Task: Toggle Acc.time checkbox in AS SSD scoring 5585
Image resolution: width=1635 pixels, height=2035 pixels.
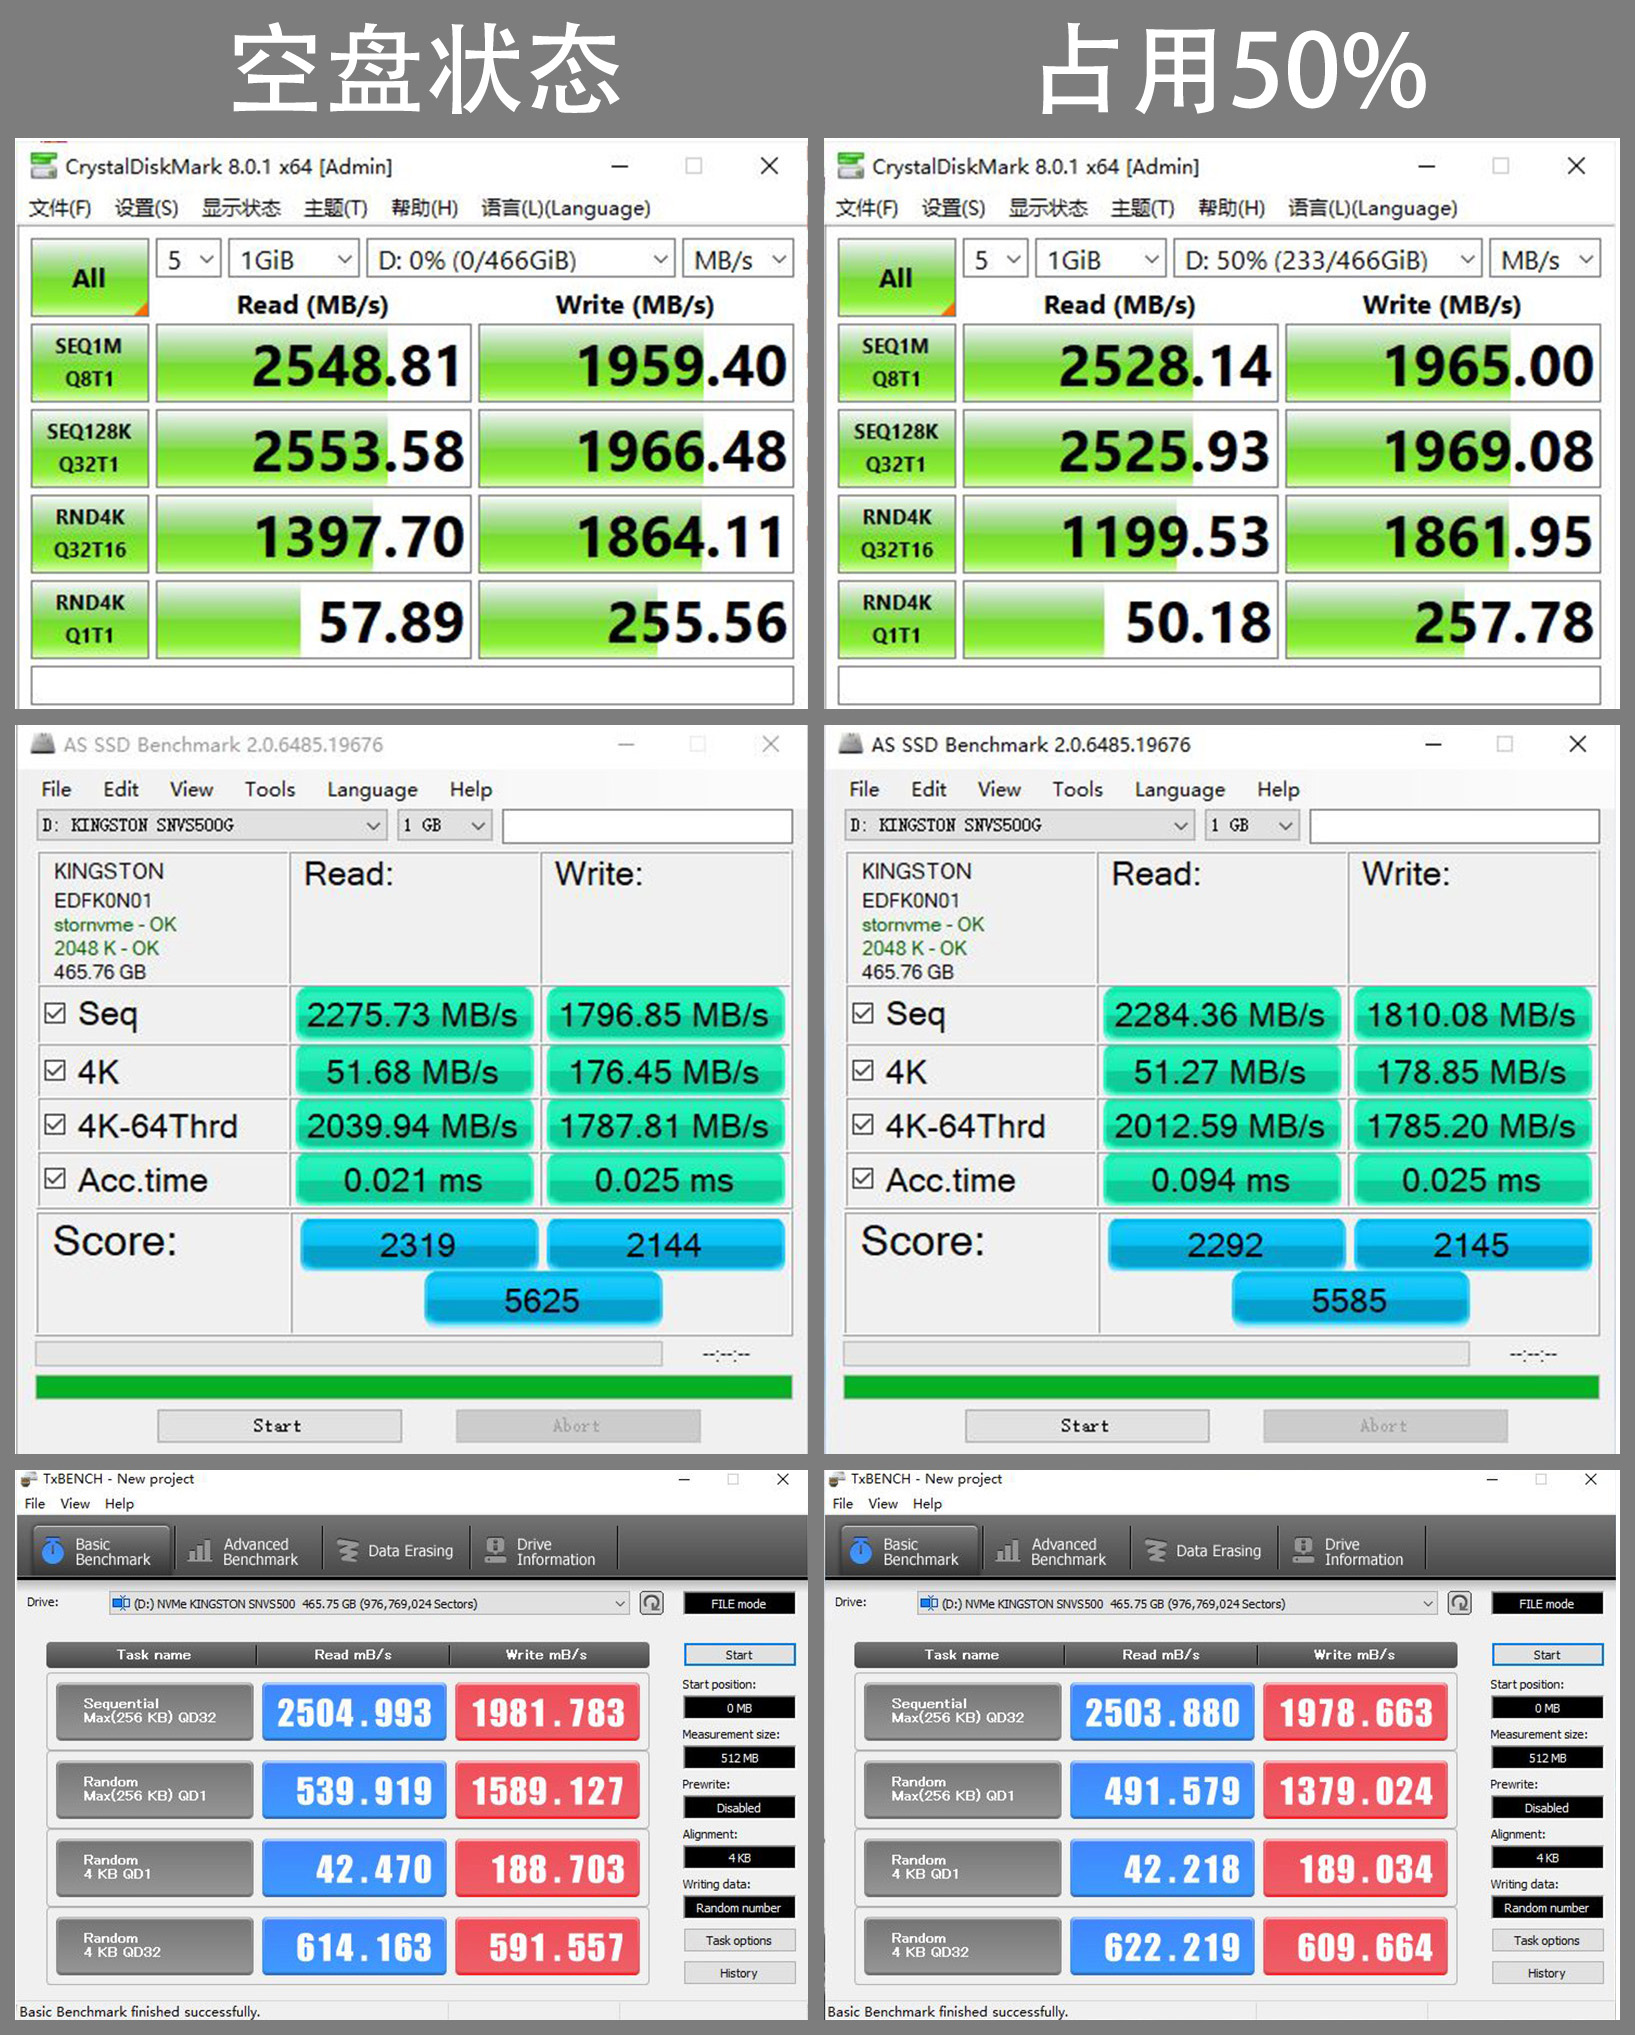Action: [863, 1178]
